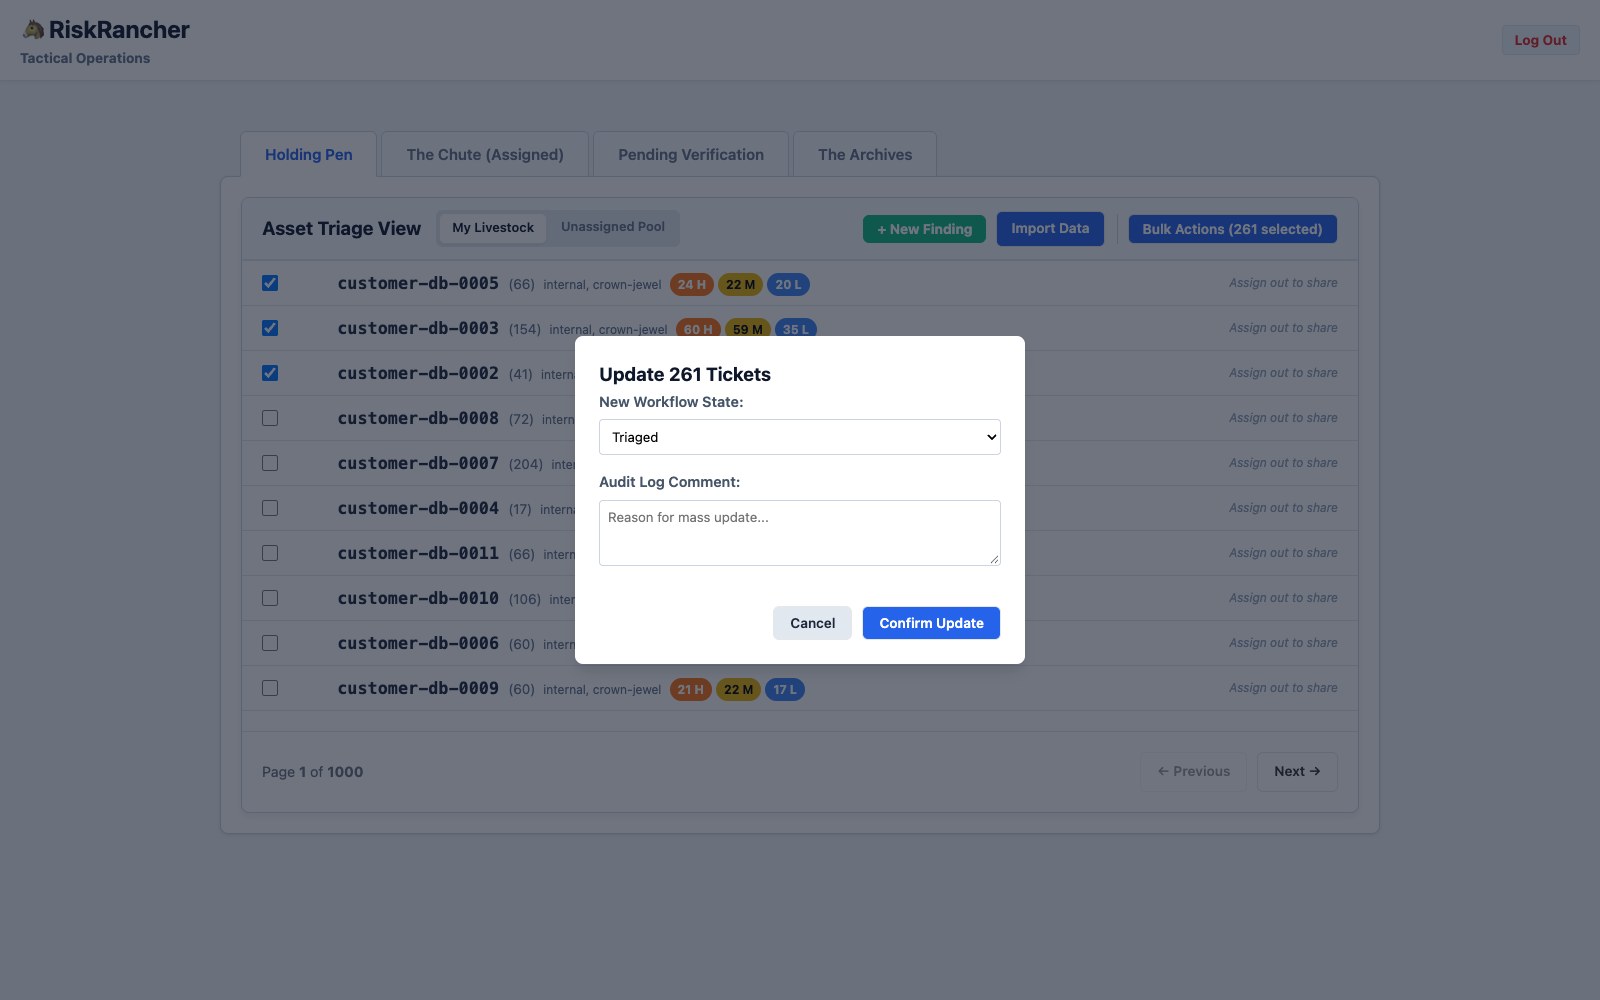
Task: Click Assign out to share on customer-db-0009
Action: [x=1283, y=688]
